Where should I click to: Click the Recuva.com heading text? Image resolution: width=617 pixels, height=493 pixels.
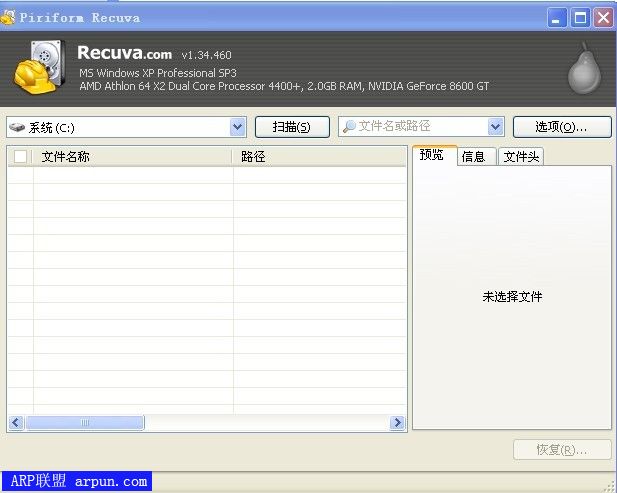(x=124, y=53)
